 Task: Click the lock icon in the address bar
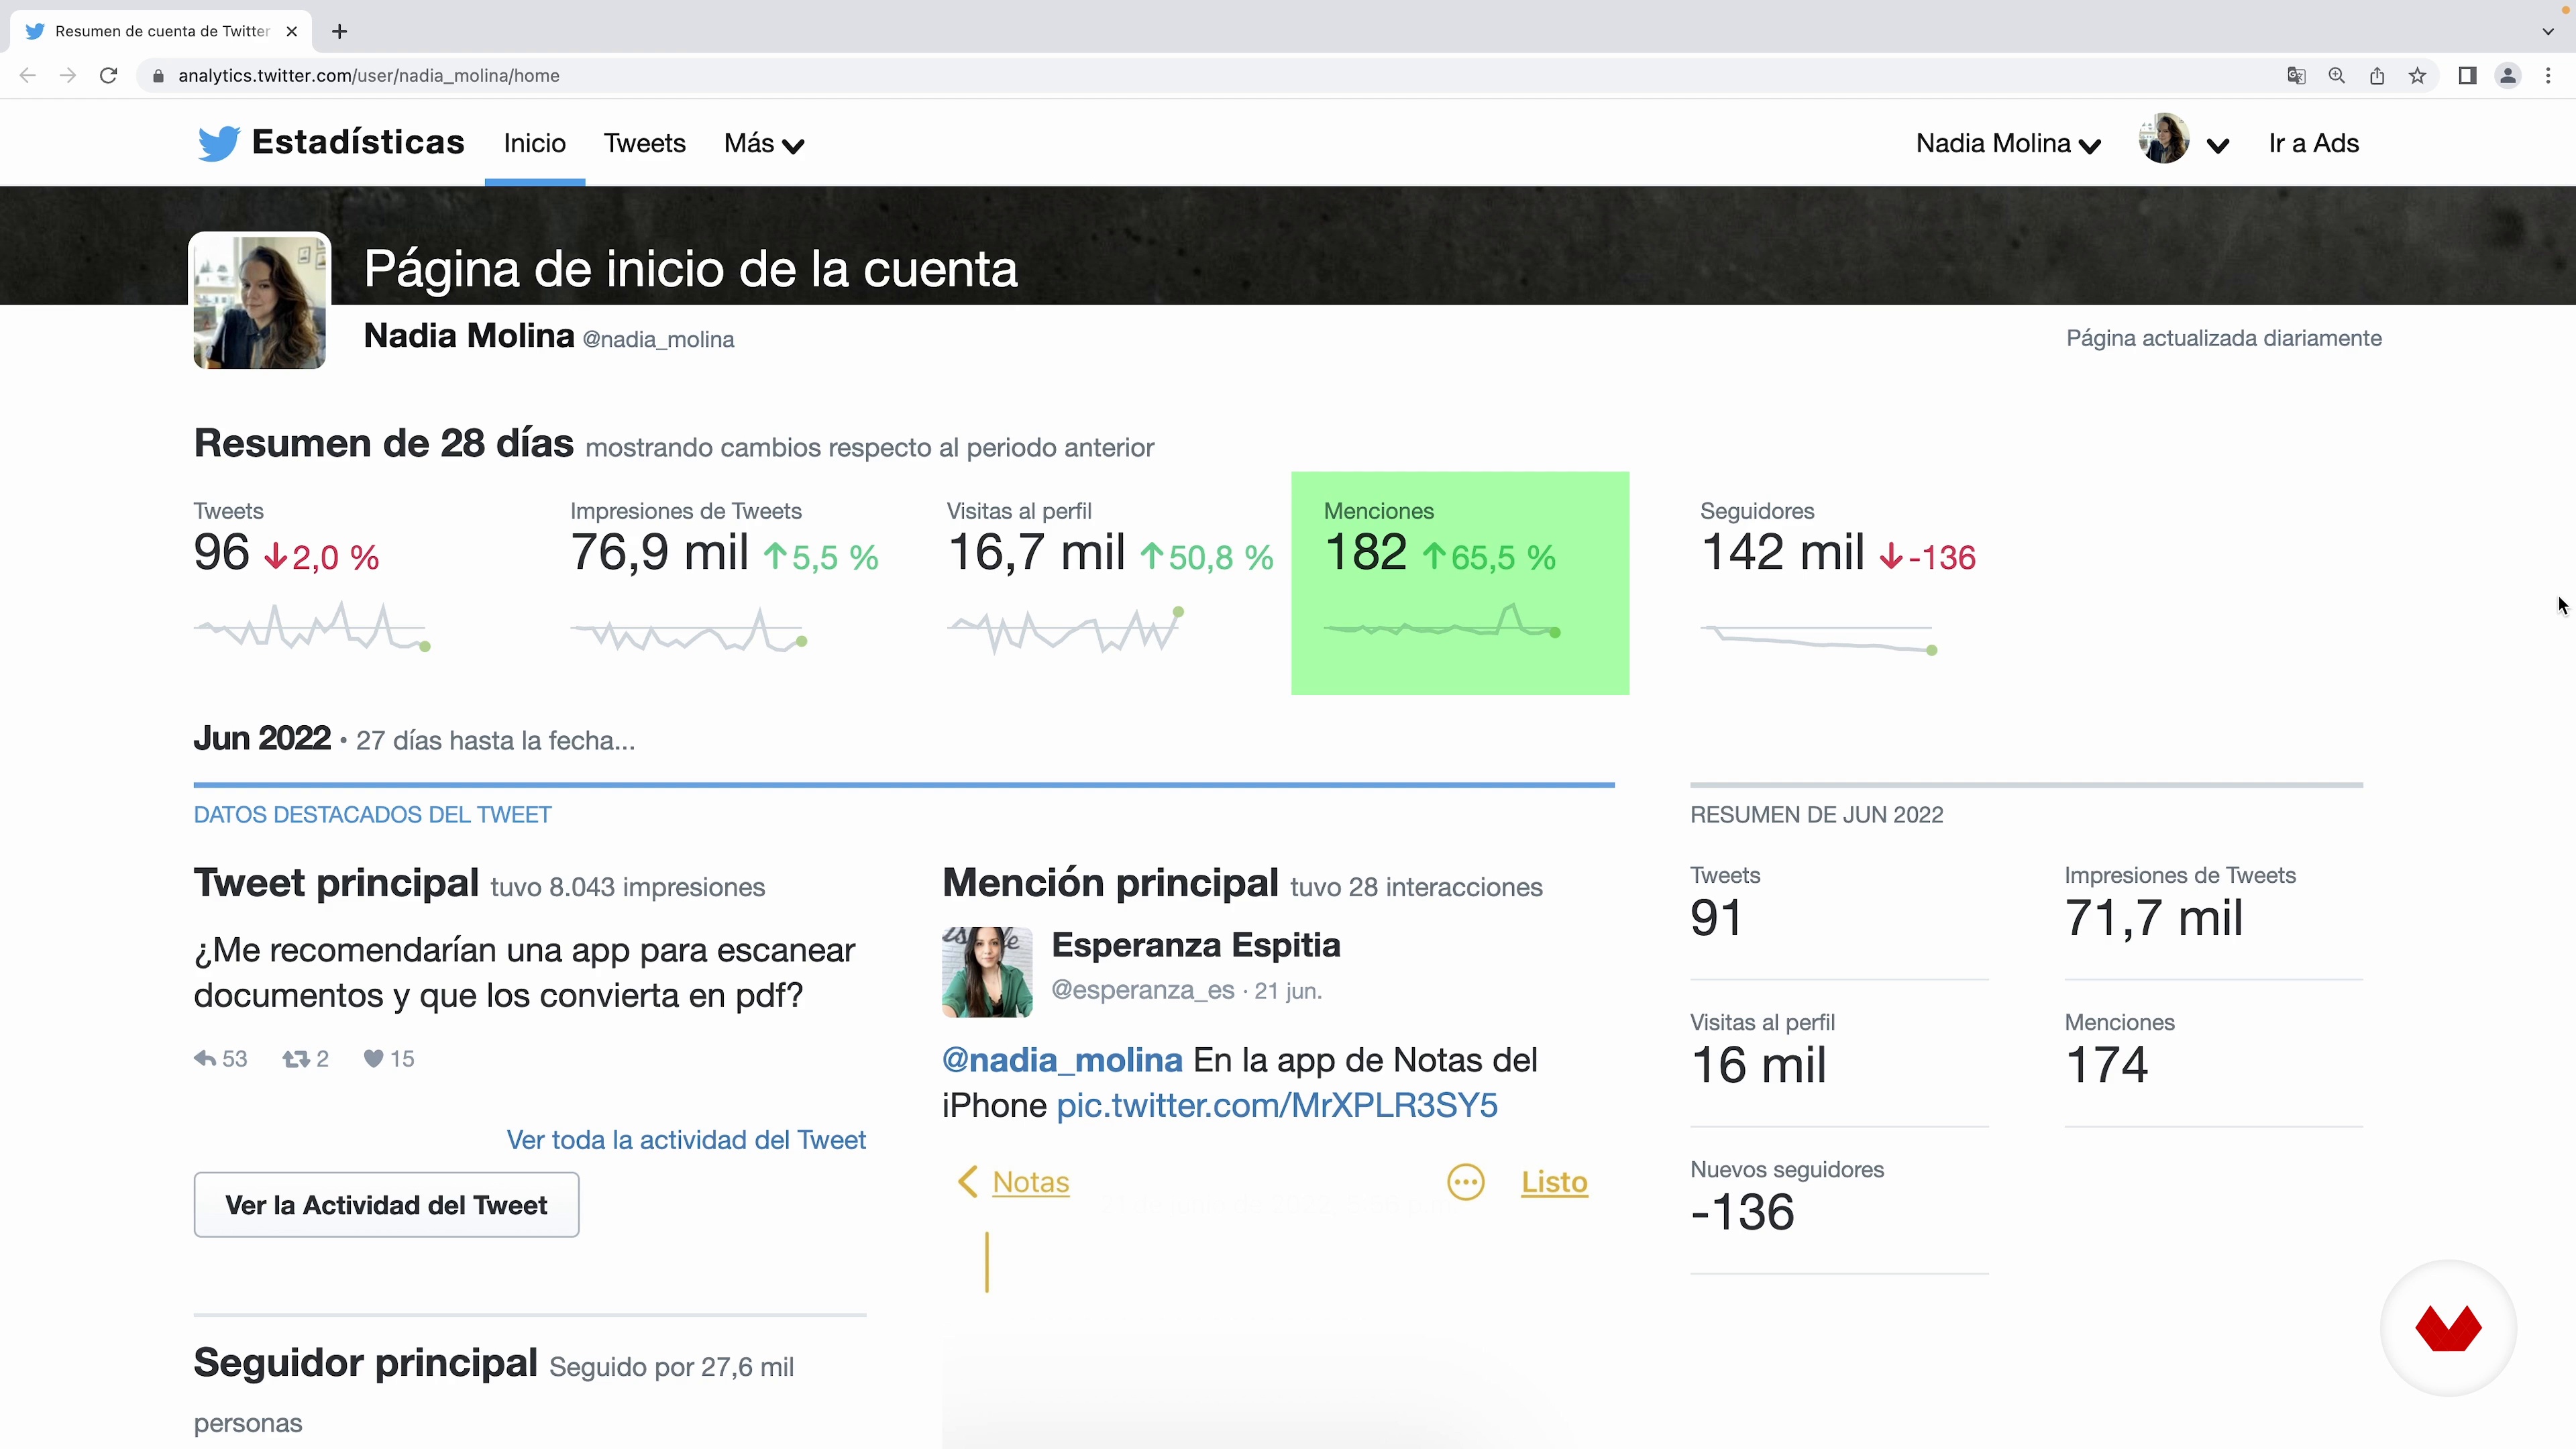[158, 76]
